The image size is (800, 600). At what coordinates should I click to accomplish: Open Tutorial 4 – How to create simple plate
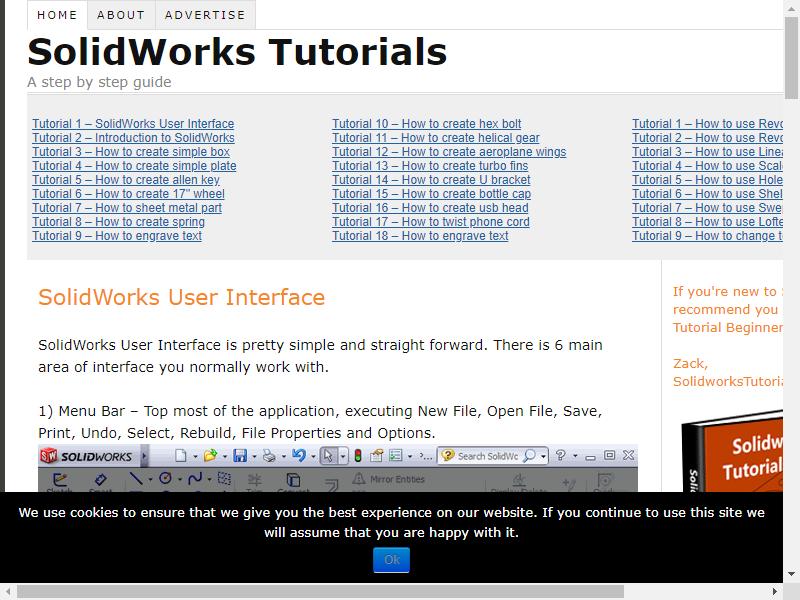[134, 166]
